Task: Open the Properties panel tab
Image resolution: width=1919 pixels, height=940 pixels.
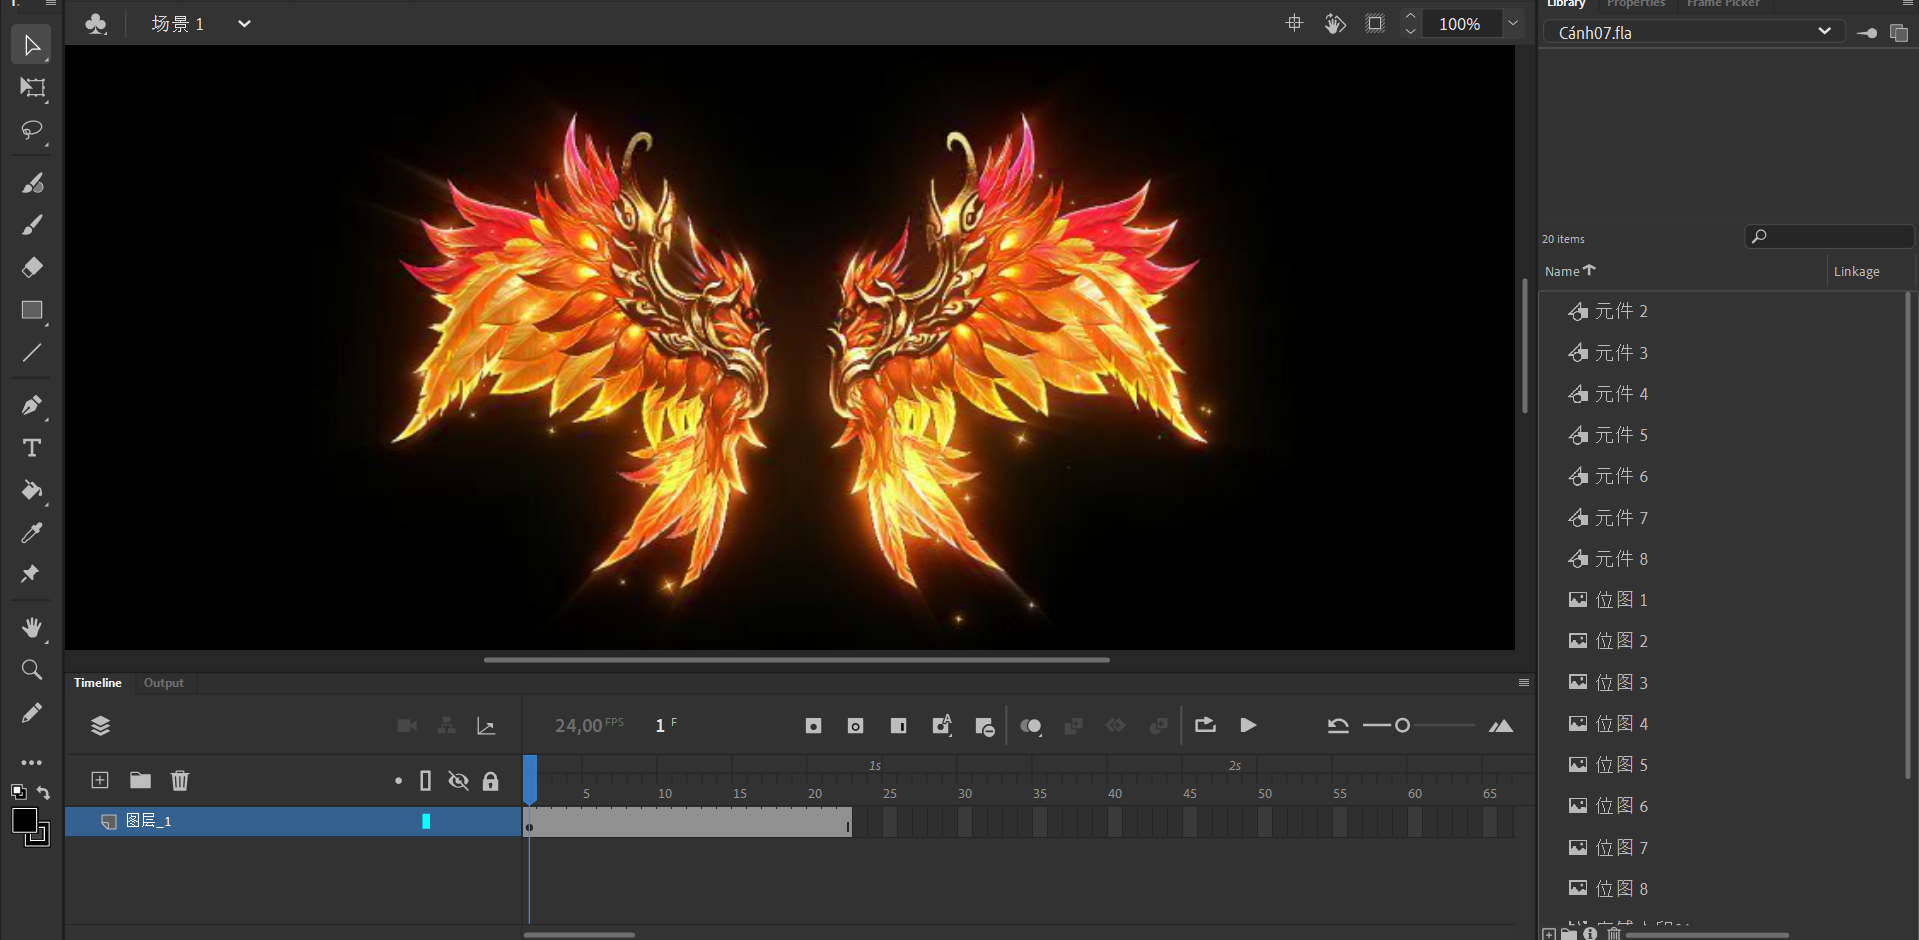Action: (1636, 4)
